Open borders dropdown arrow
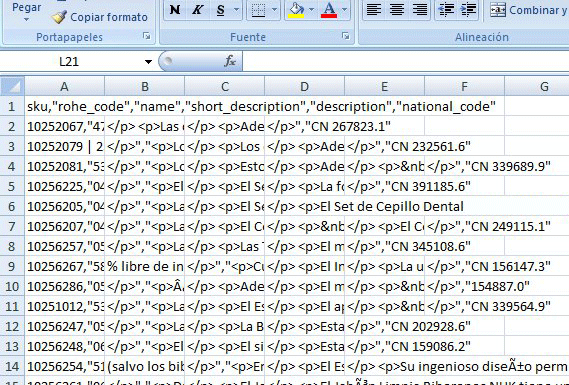Image resolution: width=569 pixels, height=385 pixels. (274, 10)
